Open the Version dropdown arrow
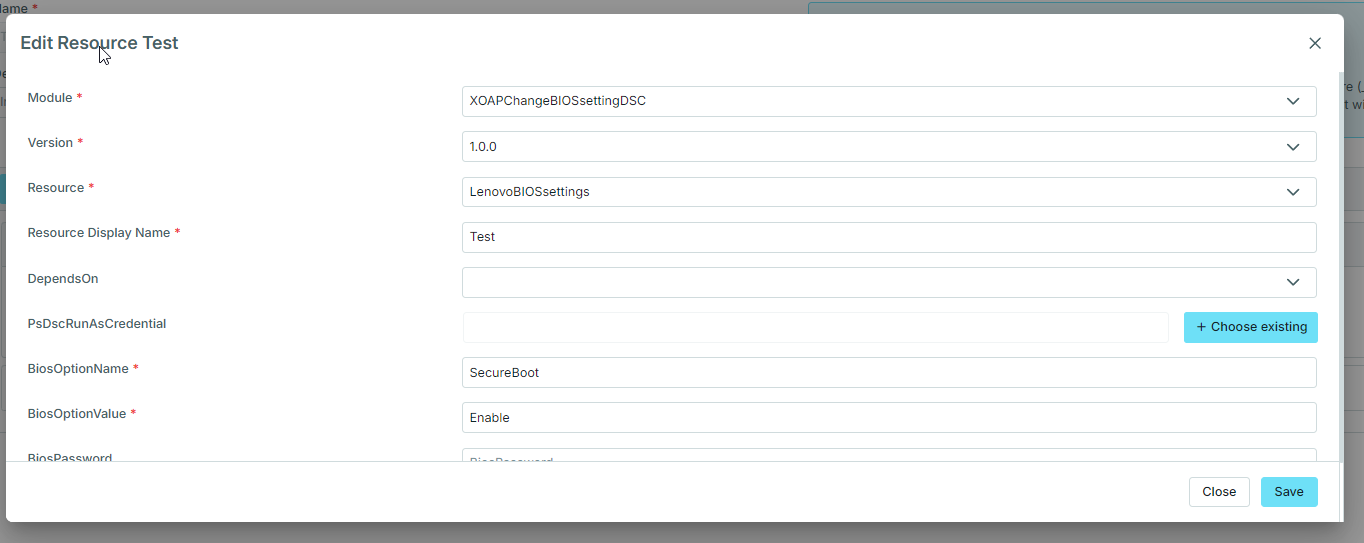This screenshot has height=543, width=1364. [x=1293, y=147]
